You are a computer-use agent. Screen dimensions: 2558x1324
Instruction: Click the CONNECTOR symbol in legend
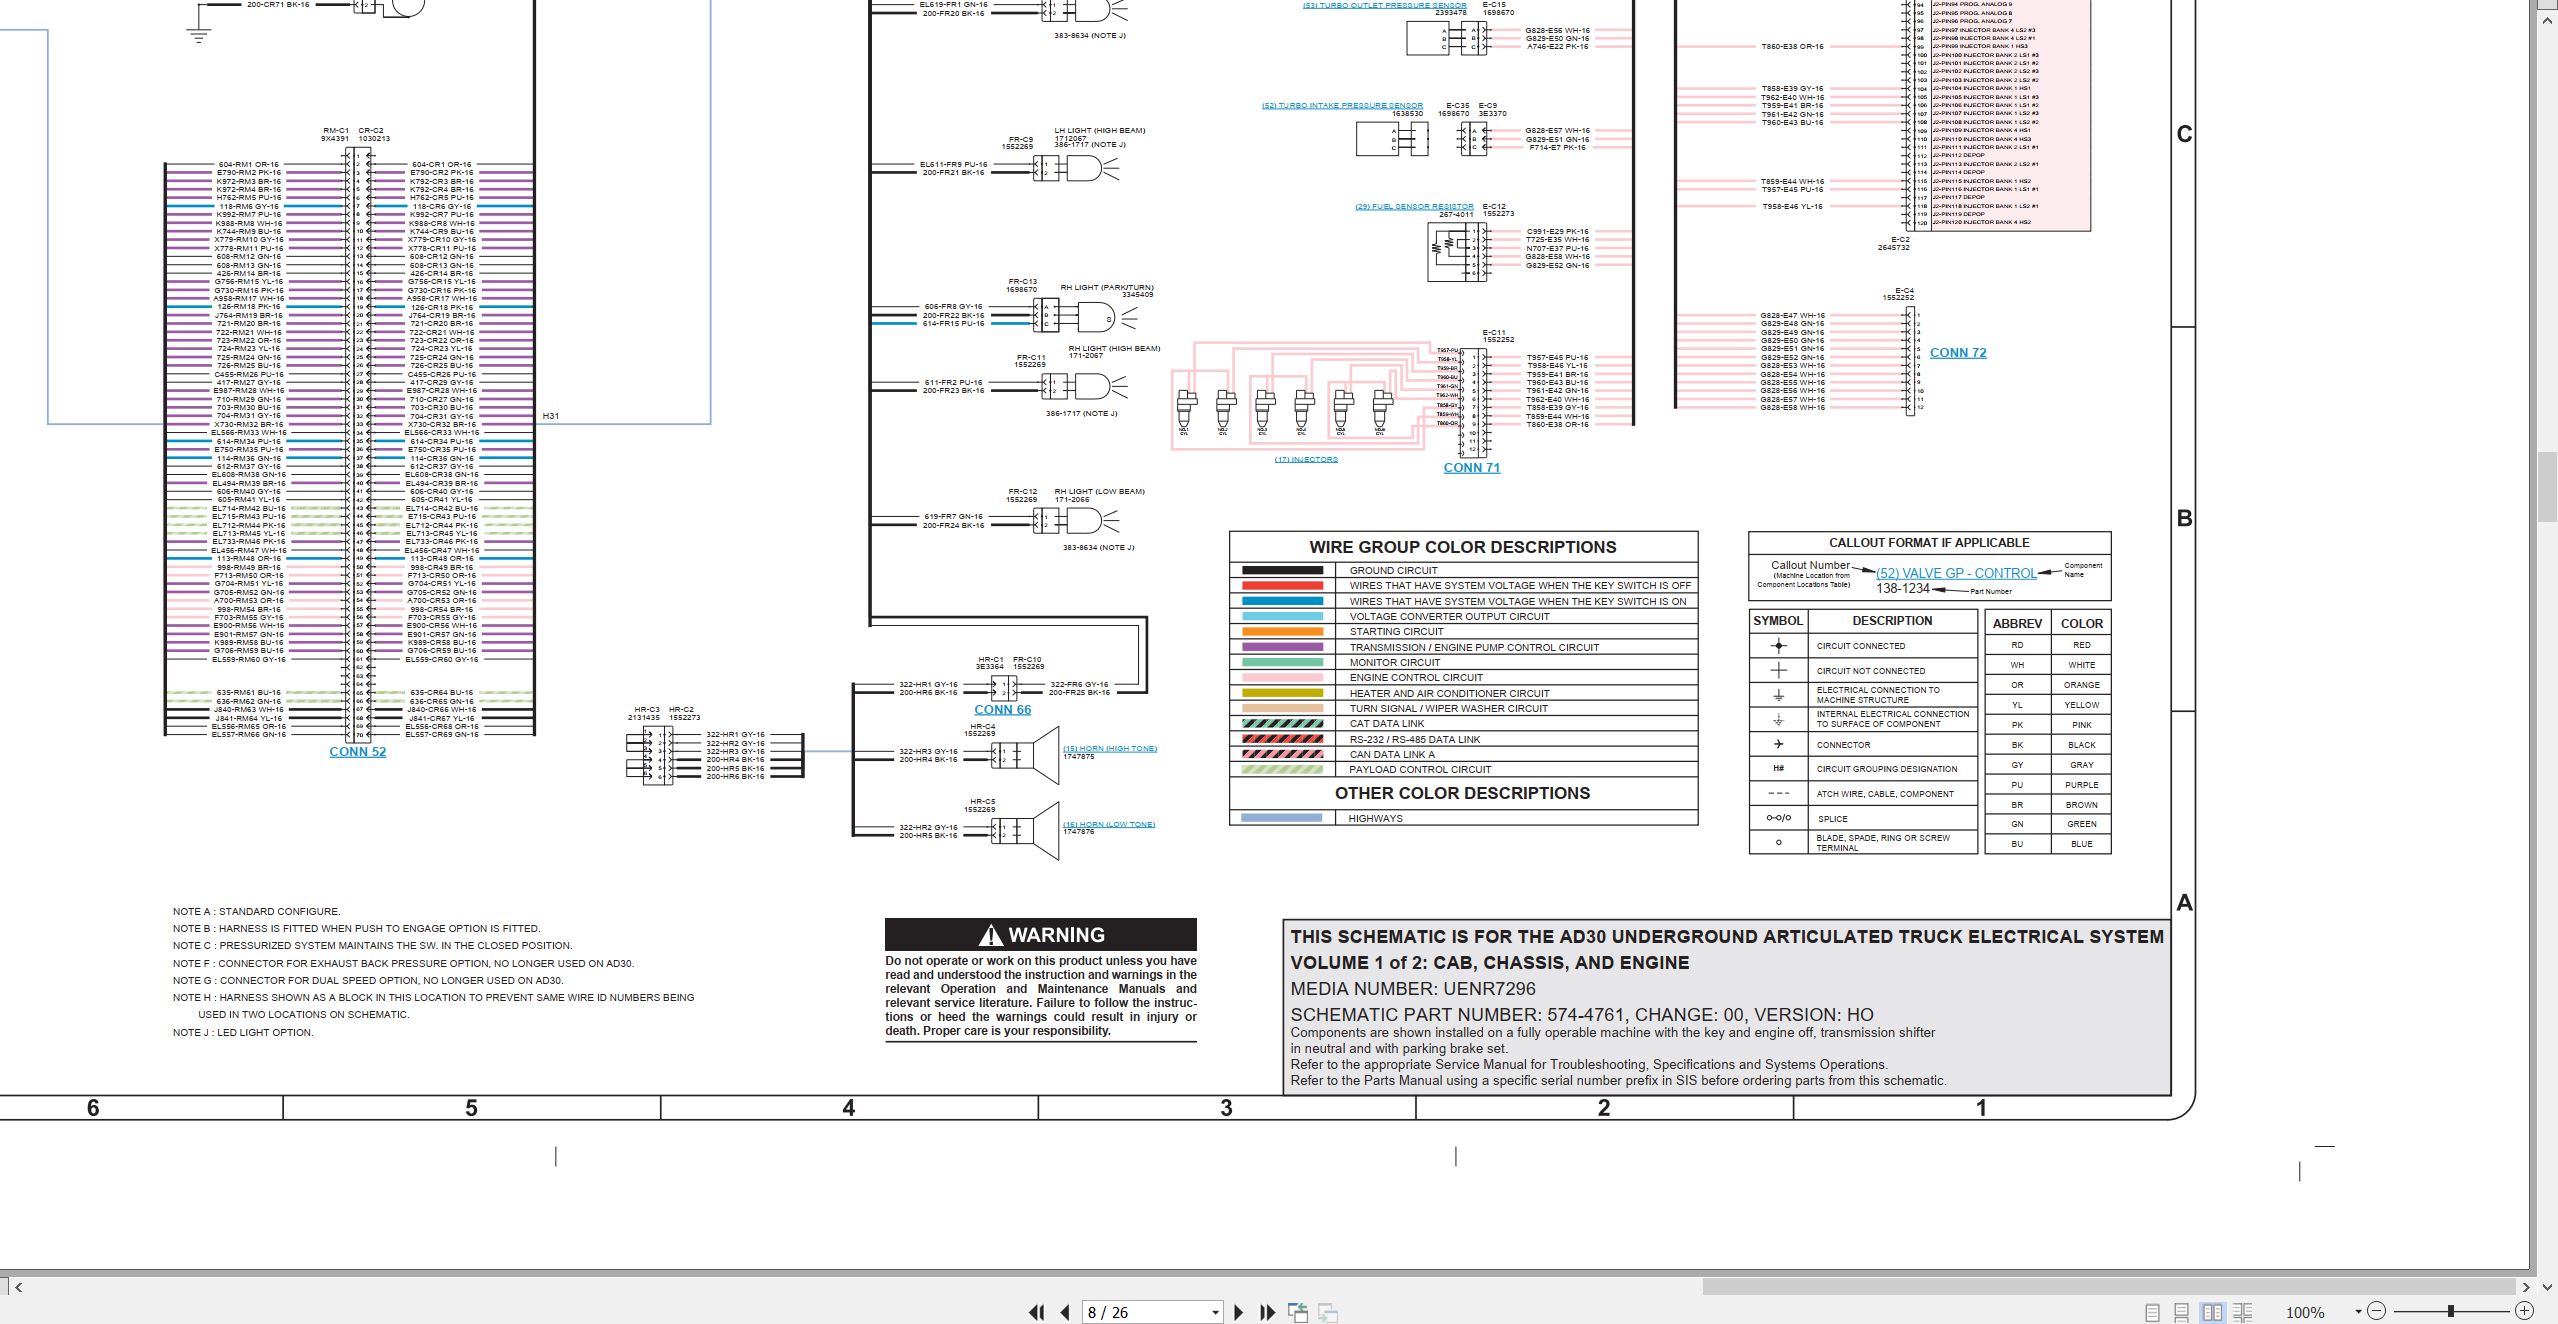point(1778,745)
